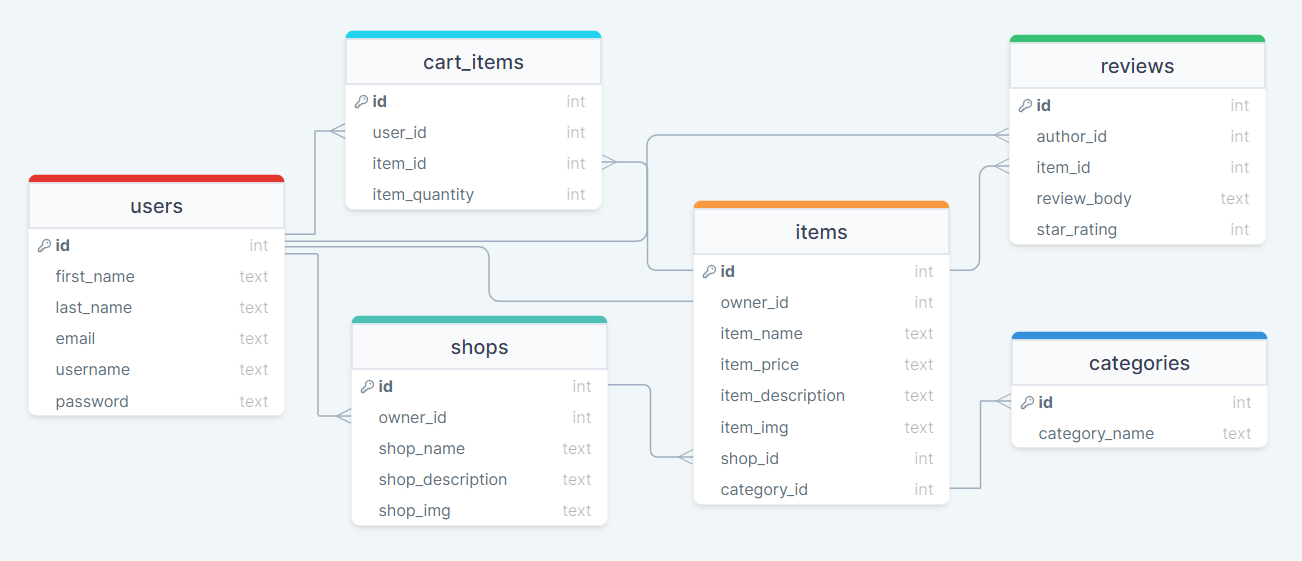Select category_name column in categories table
This screenshot has height=561, width=1302.
pyautogui.click(x=1140, y=433)
